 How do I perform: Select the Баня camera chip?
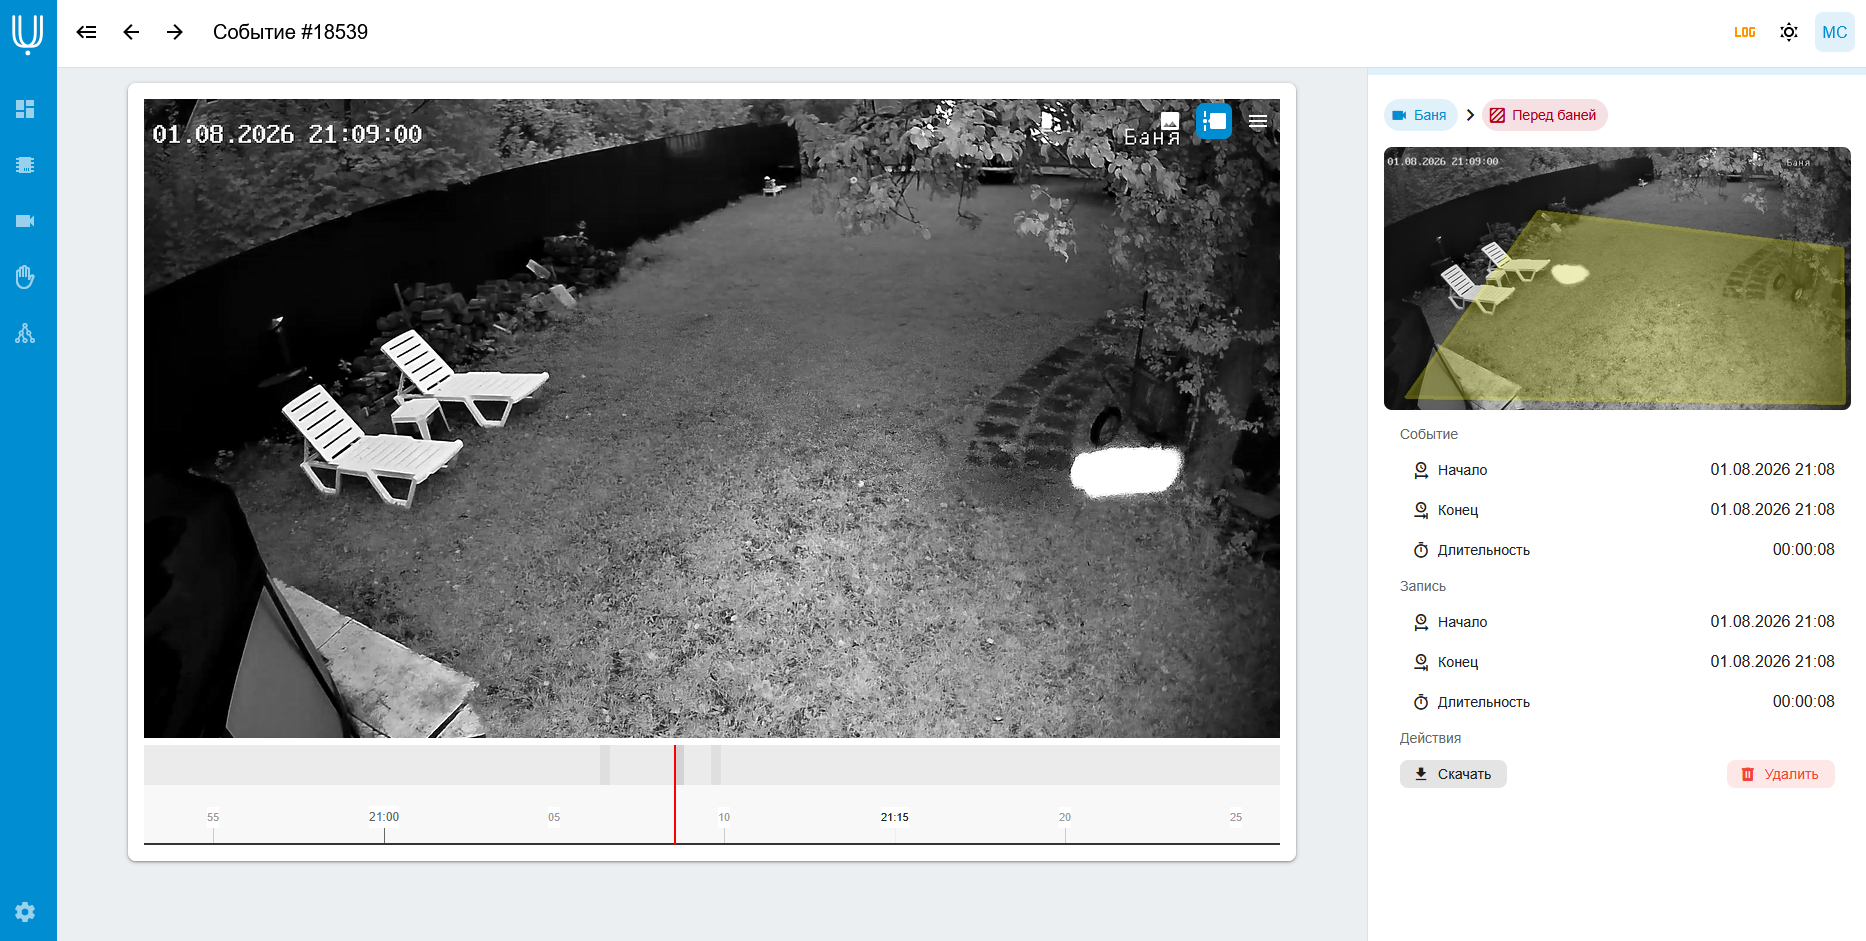pyautogui.click(x=1420, y=115)
